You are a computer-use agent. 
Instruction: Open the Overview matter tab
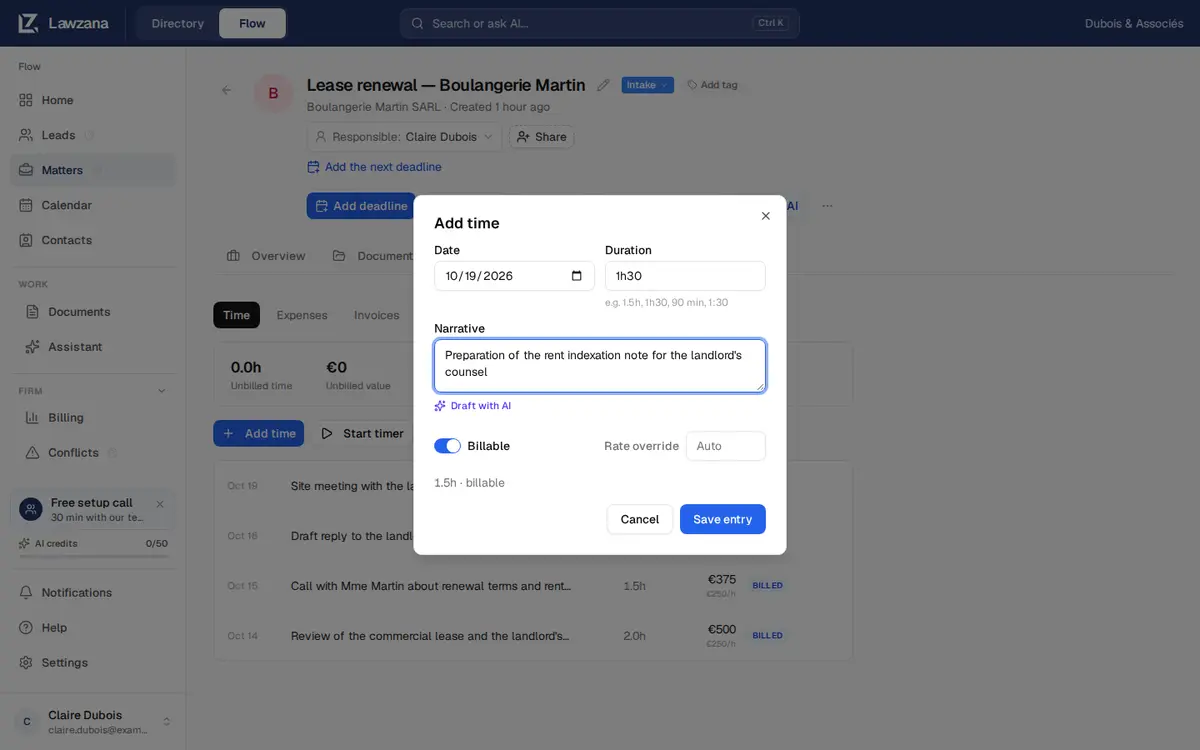(266, 256)
